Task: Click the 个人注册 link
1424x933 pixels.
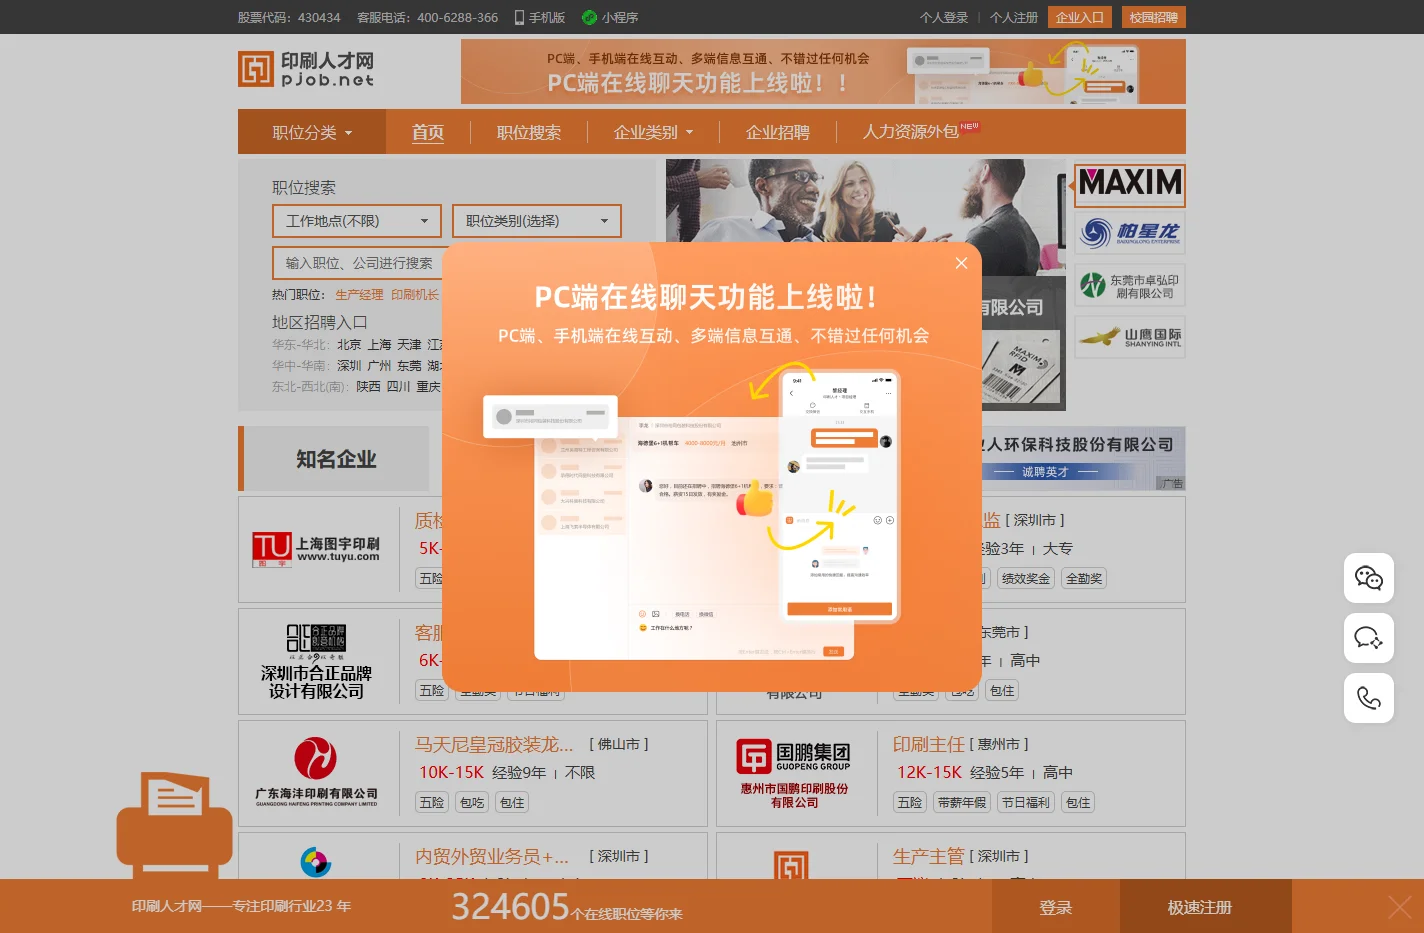Action: 1014,17
